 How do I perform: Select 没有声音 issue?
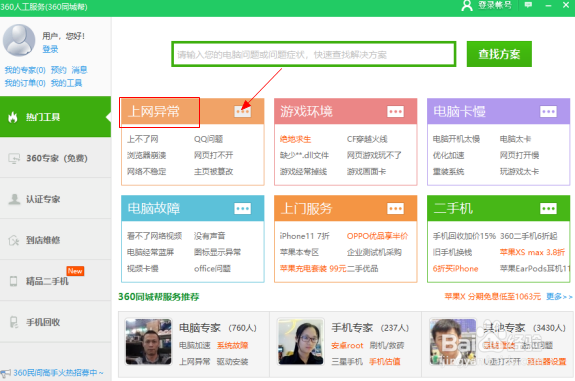209,236
